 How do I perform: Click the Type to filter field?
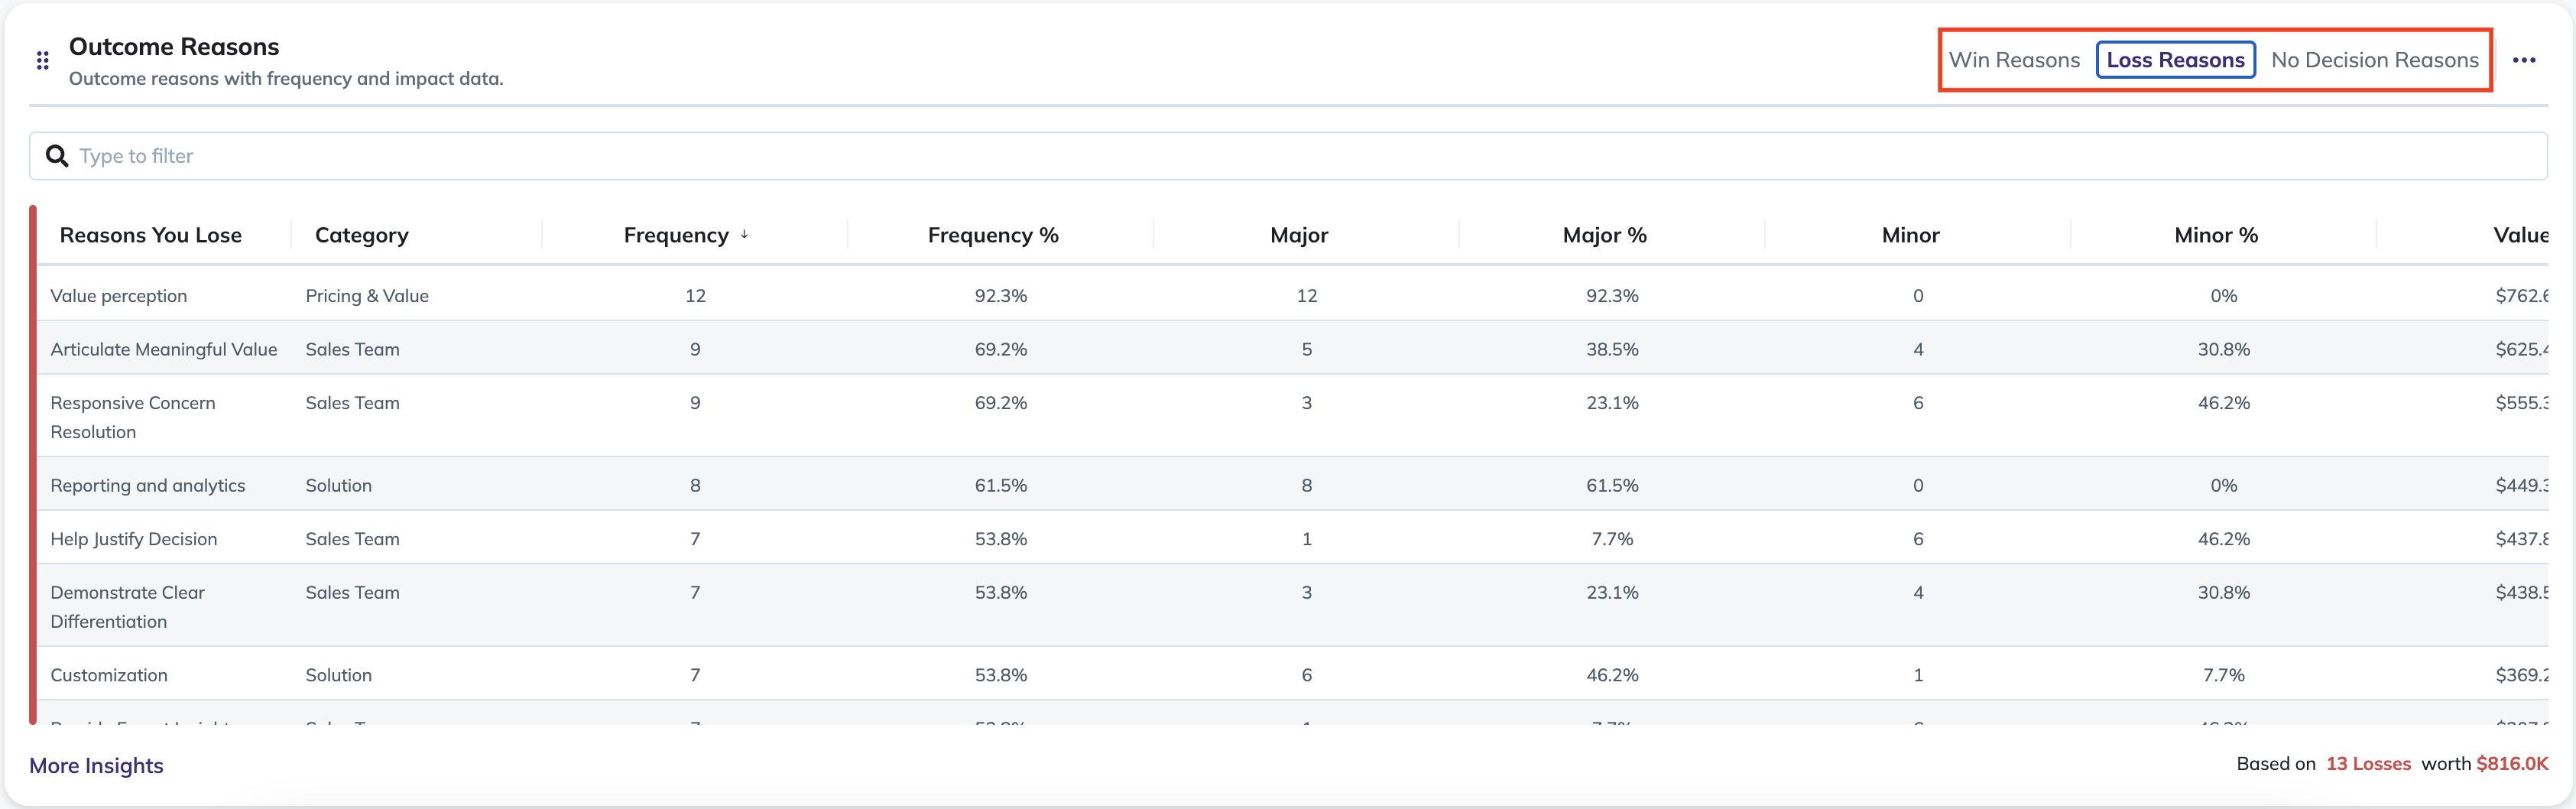click(1288, 156)
